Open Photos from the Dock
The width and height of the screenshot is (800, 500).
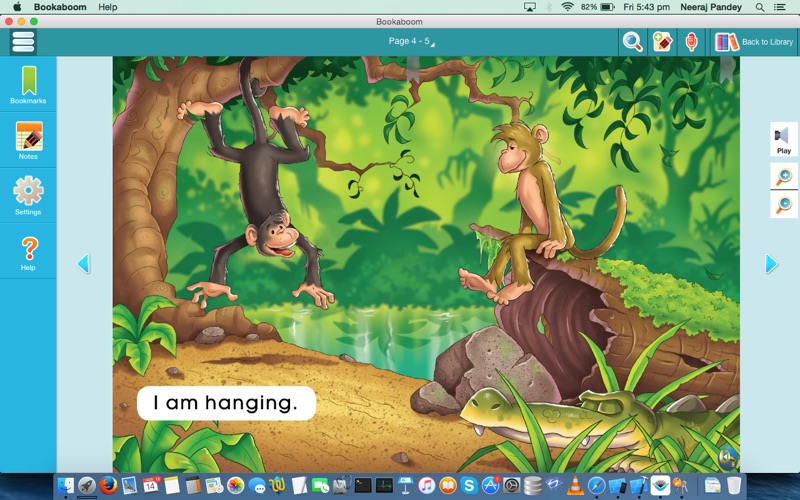(235, 485)
